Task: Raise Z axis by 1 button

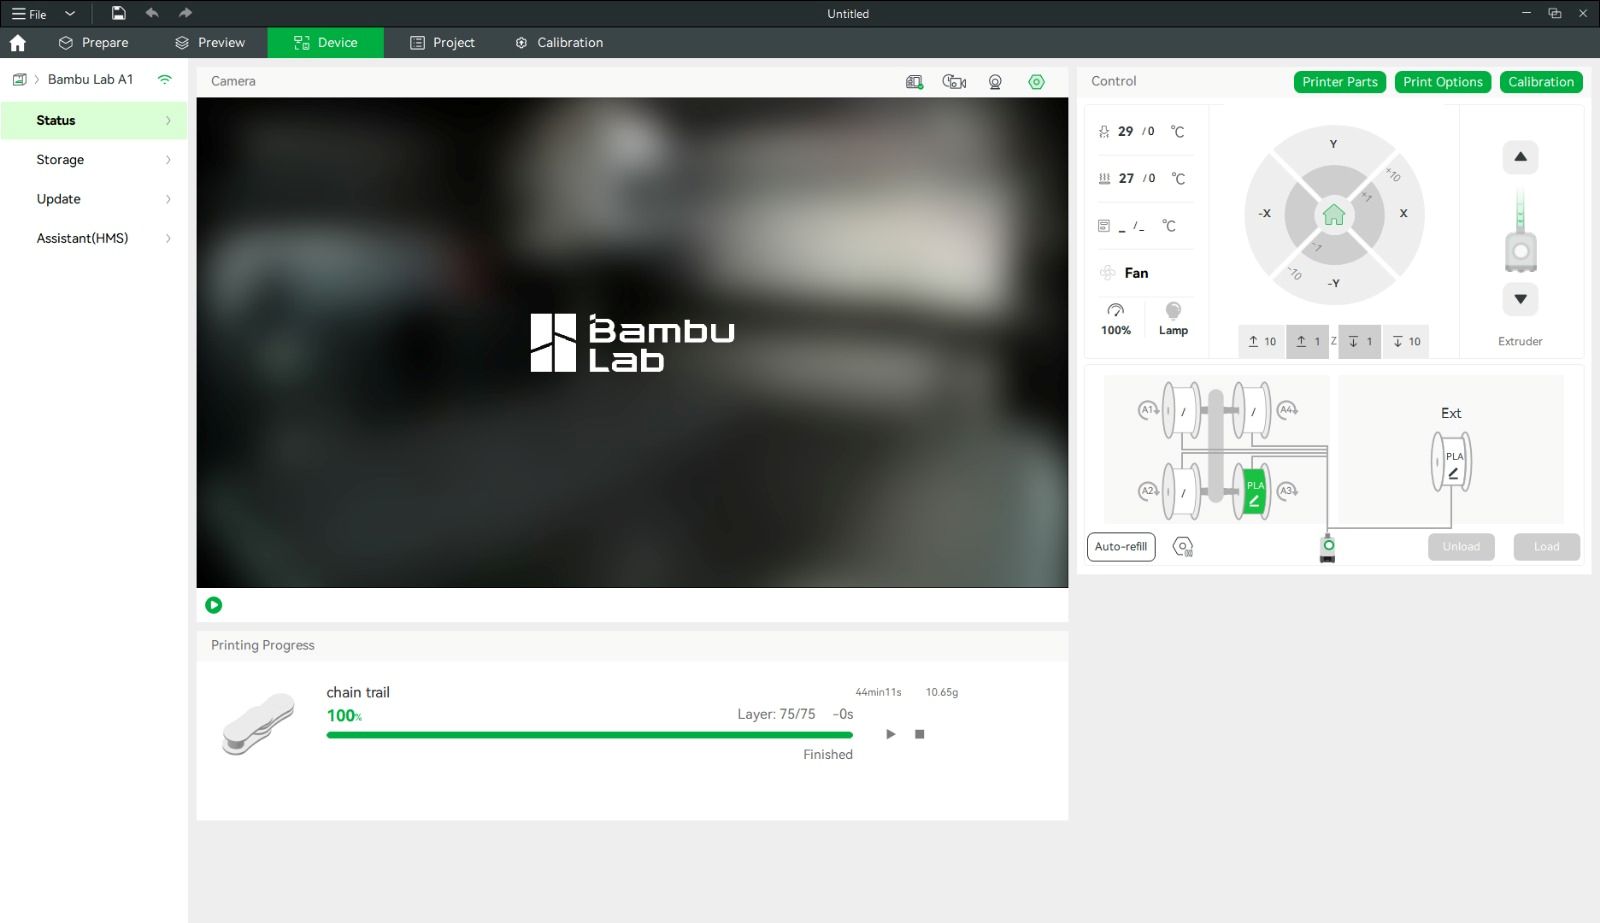Action: (x=1308, y=341)
